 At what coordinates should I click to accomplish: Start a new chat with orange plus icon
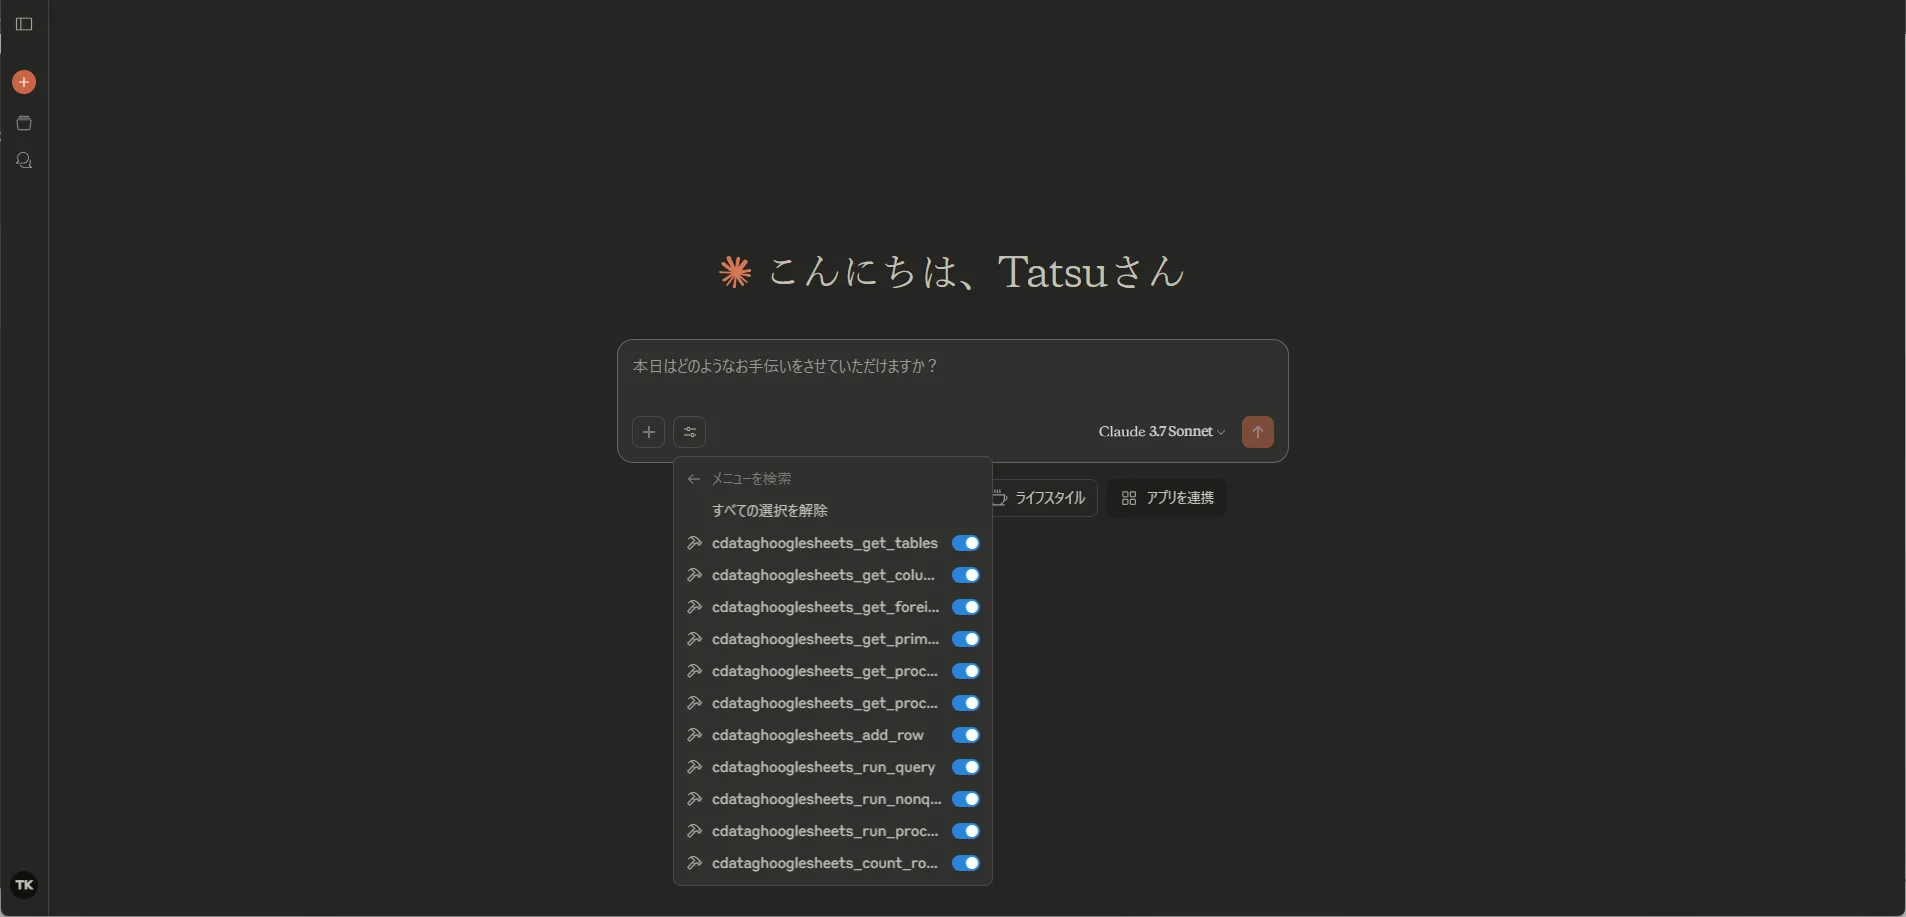pos(24,82)
